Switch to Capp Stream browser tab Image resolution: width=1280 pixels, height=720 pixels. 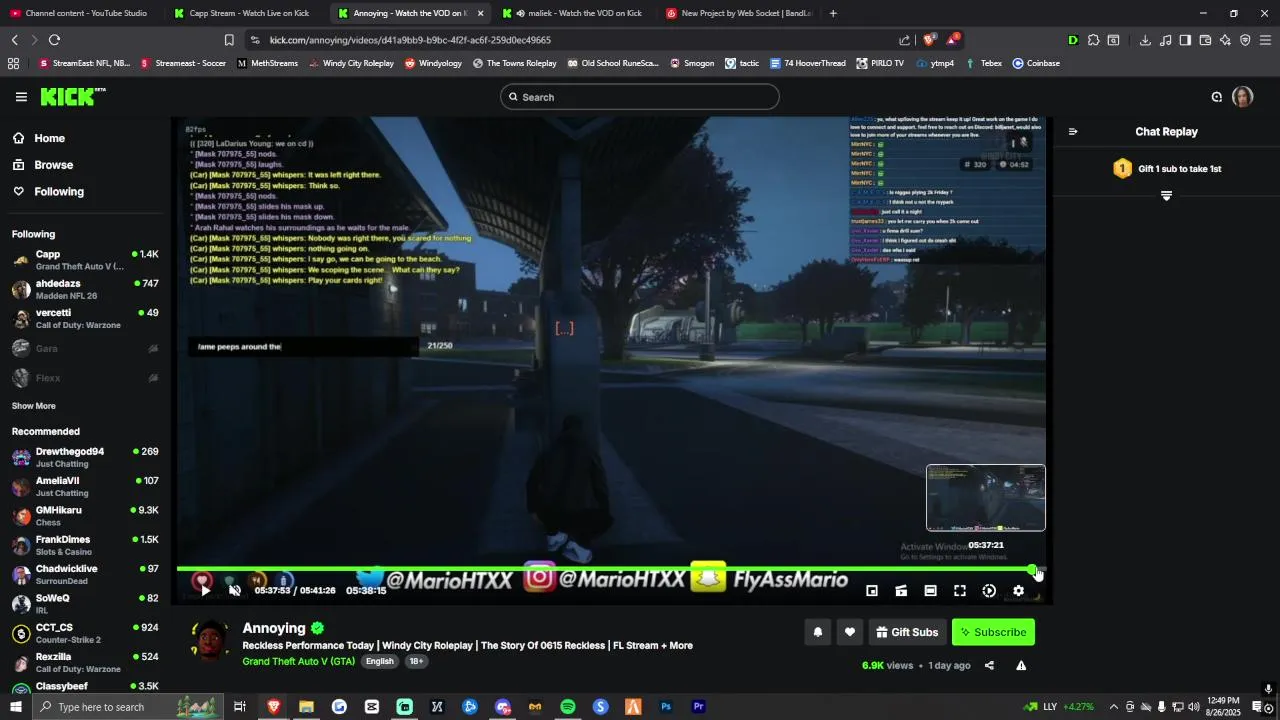coord(245,13)
